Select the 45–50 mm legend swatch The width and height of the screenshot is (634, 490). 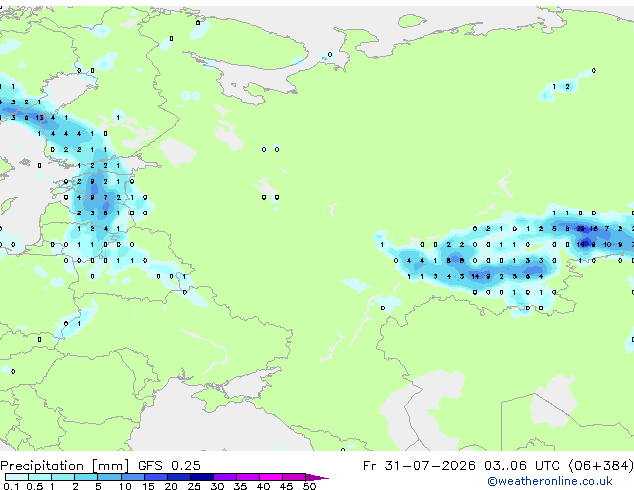click(x=294, y=477)
